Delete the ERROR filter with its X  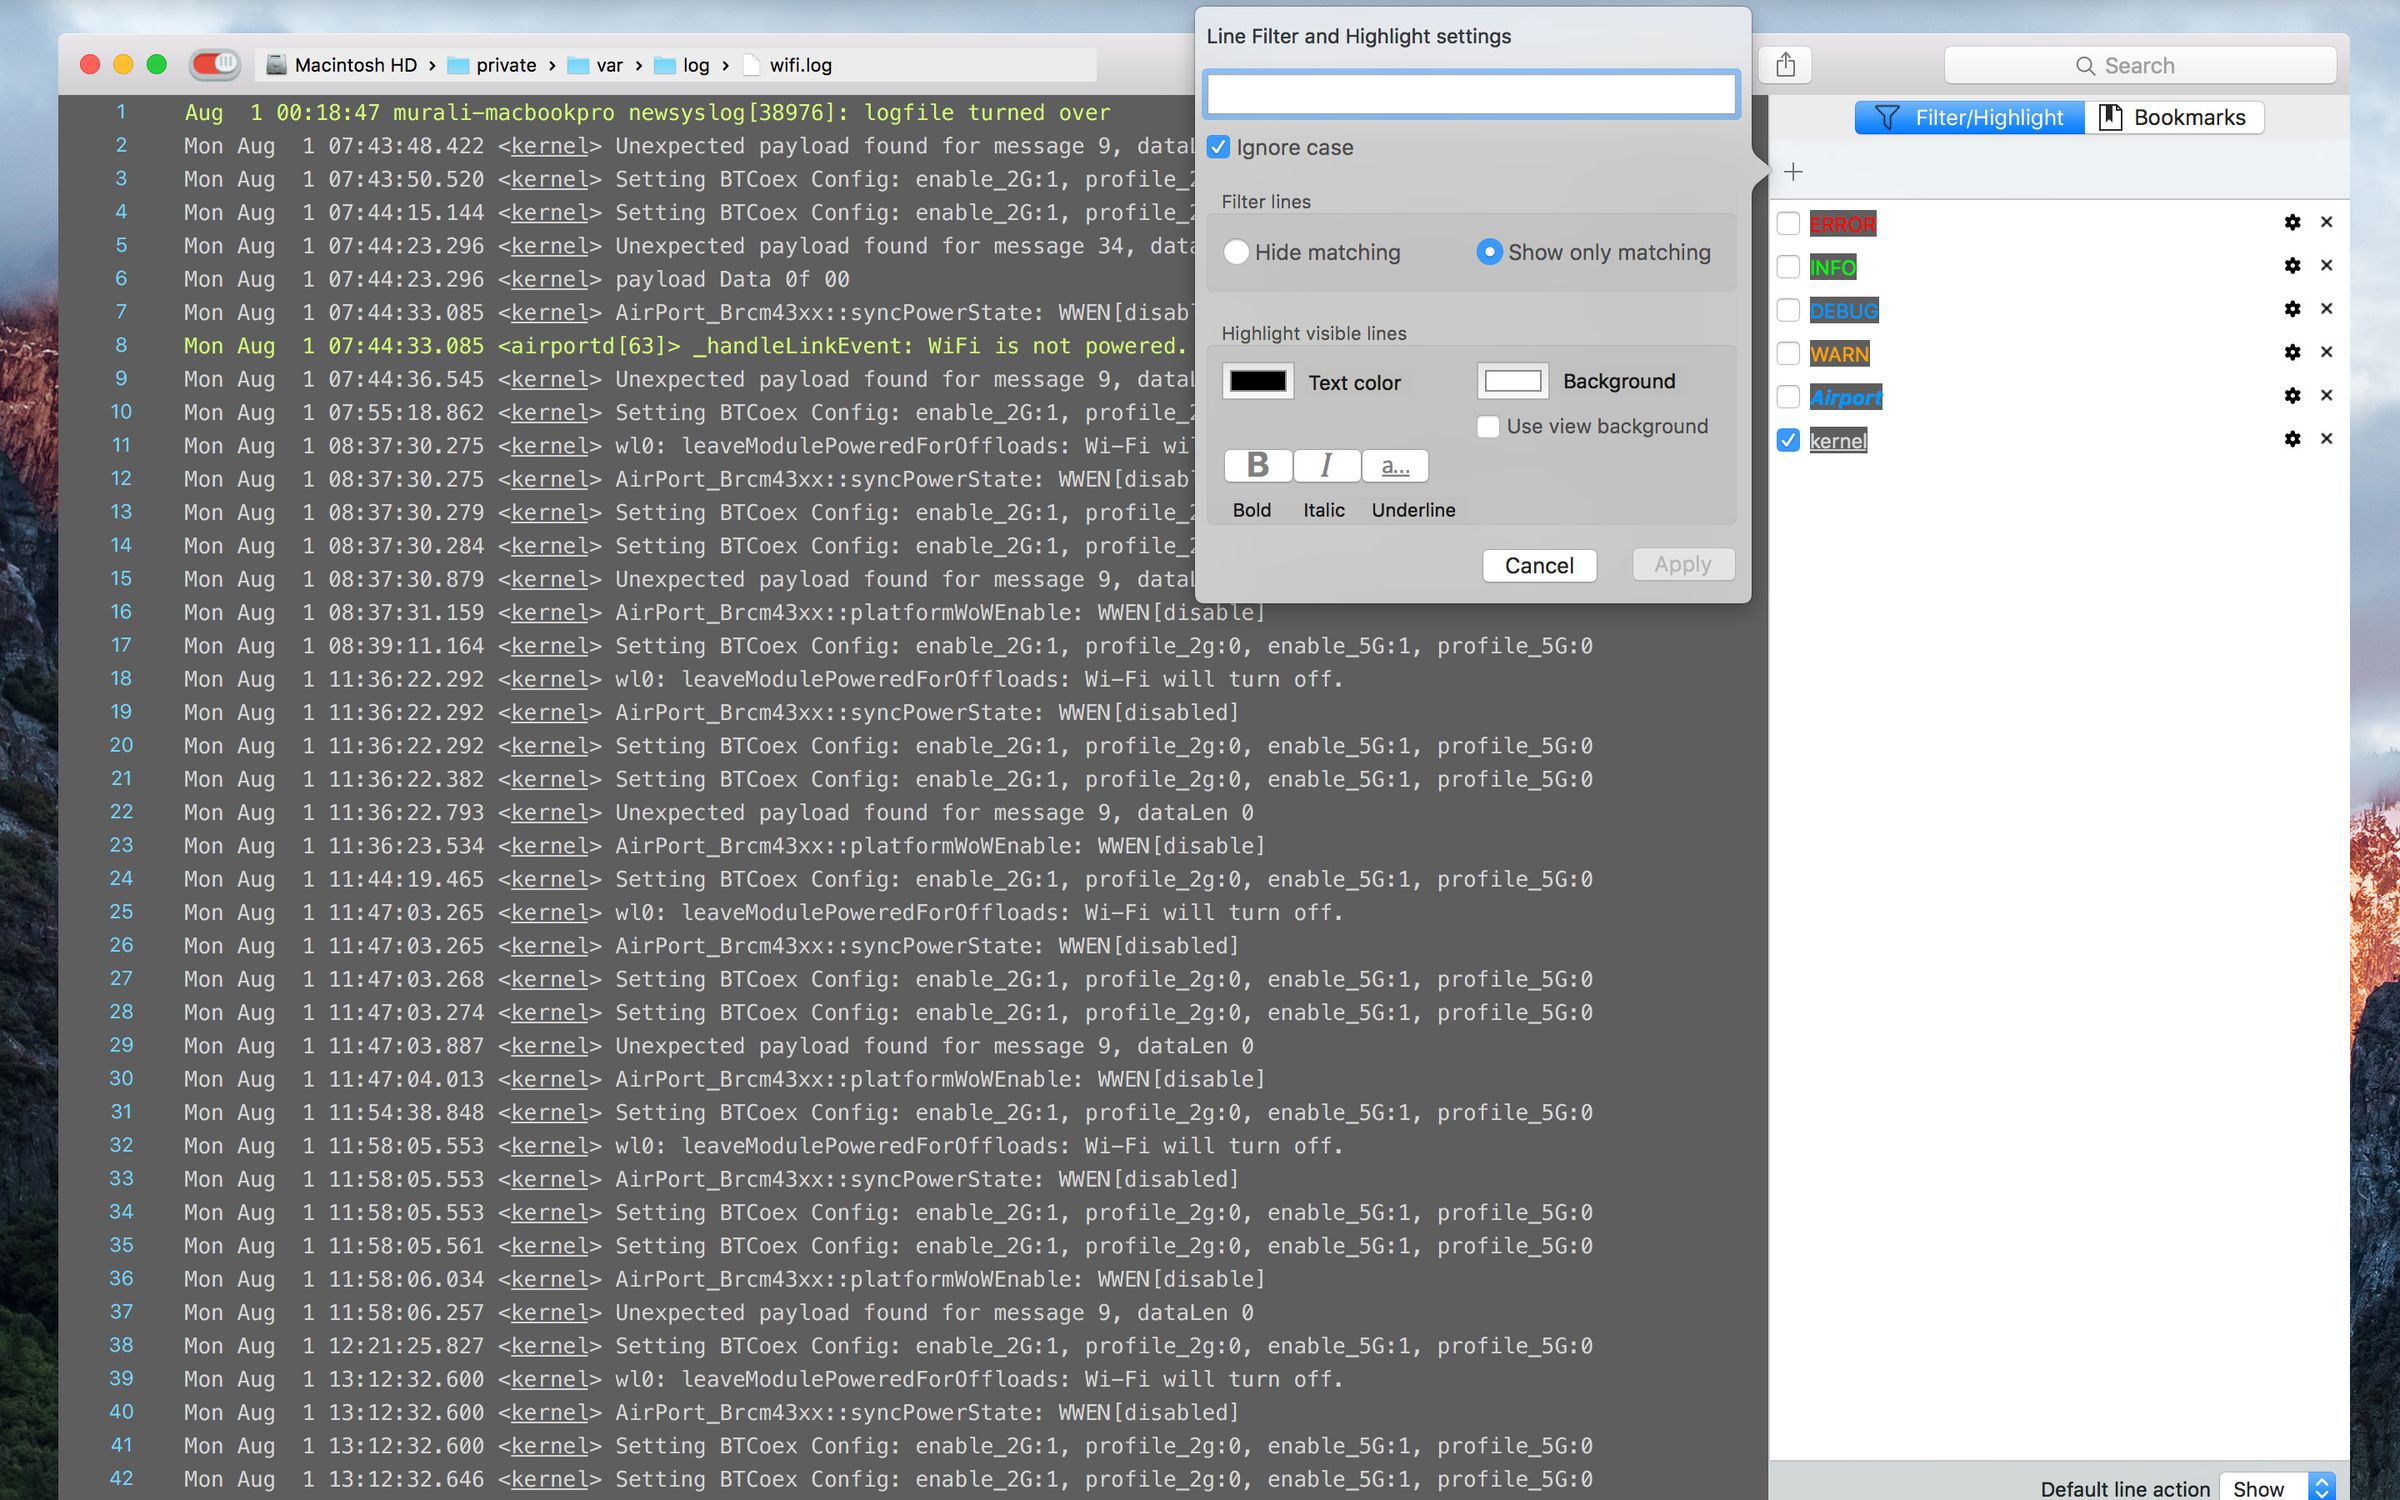pos(2327,222)
